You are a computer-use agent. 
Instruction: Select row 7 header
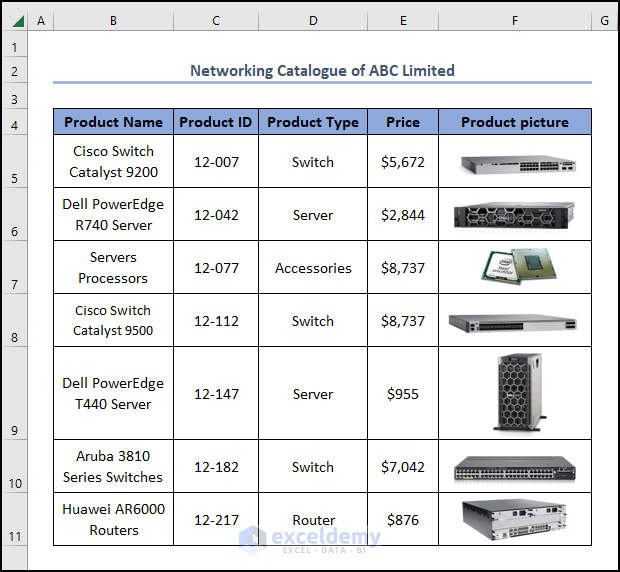coord(15,268)
